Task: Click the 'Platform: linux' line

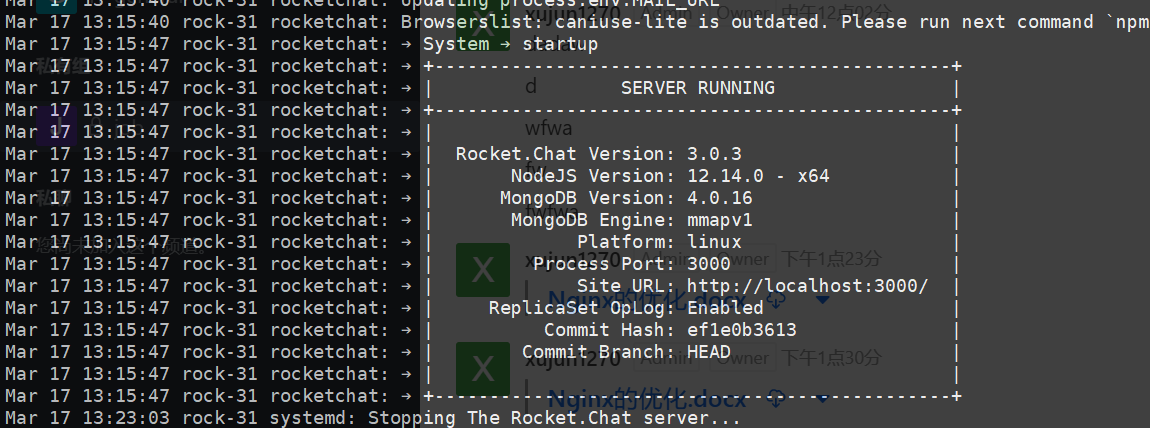Action: [x=659, y=242]
